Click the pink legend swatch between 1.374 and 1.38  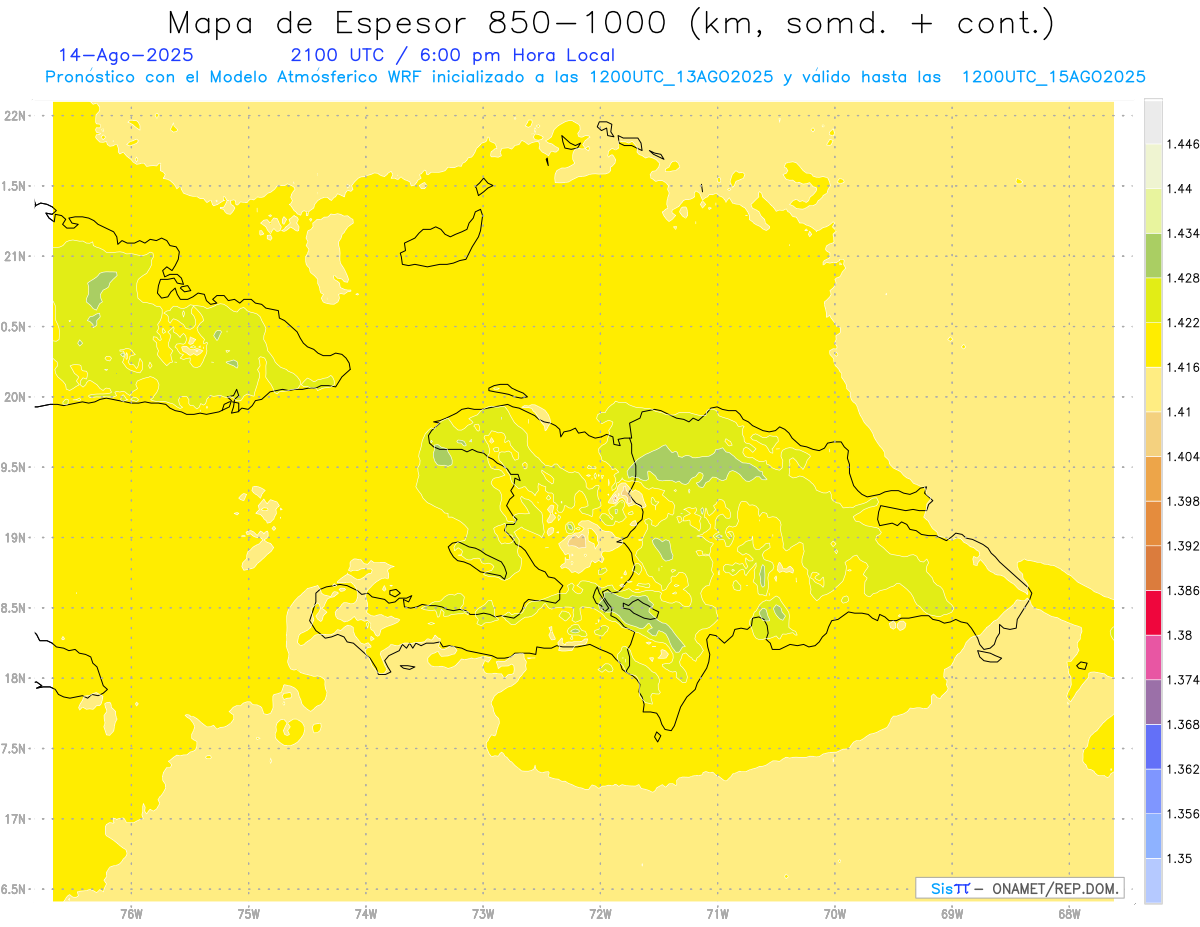pos(1153,658)
